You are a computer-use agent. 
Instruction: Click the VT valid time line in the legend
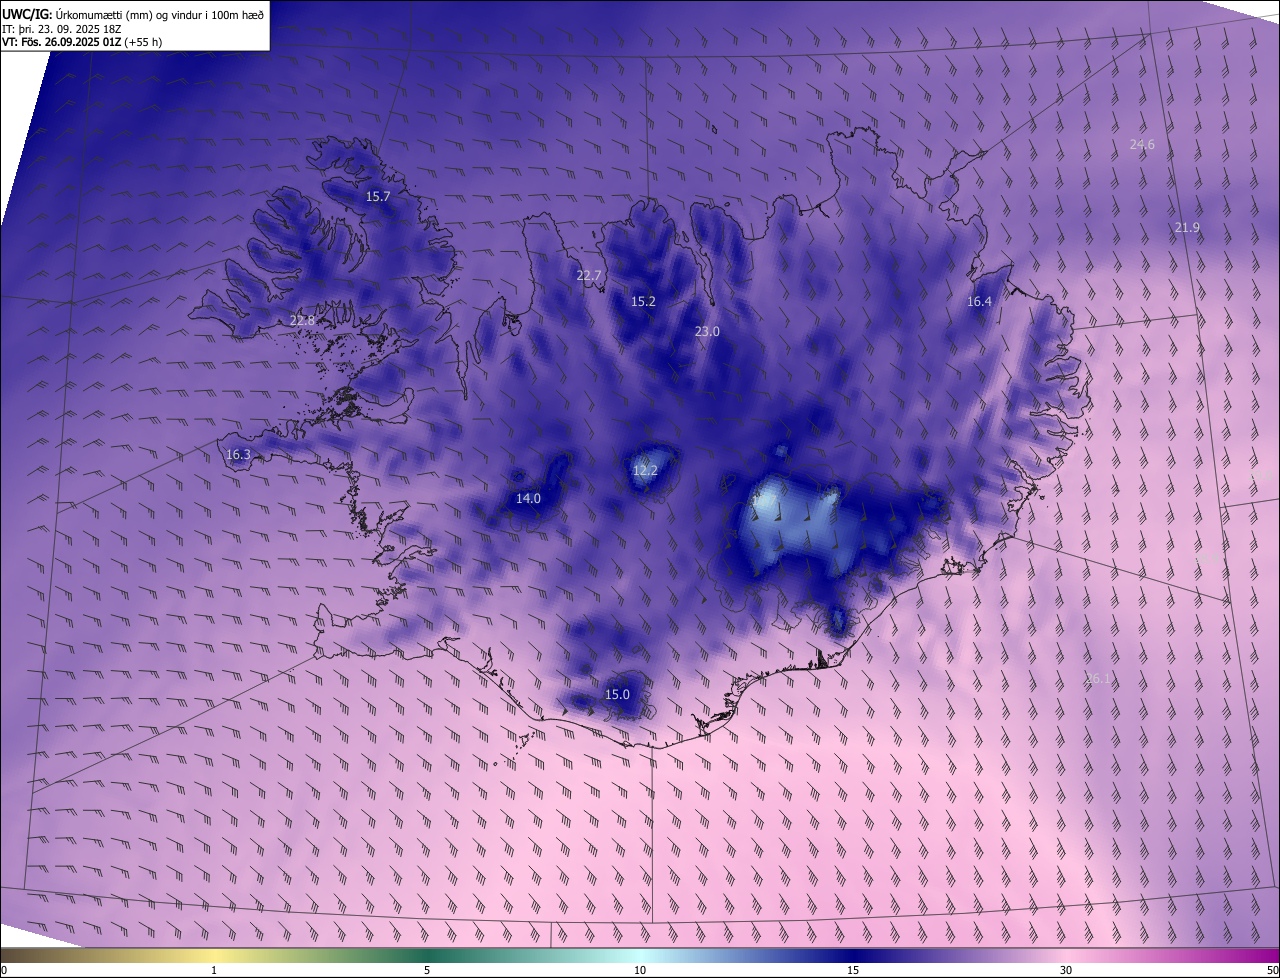(82, 42)
